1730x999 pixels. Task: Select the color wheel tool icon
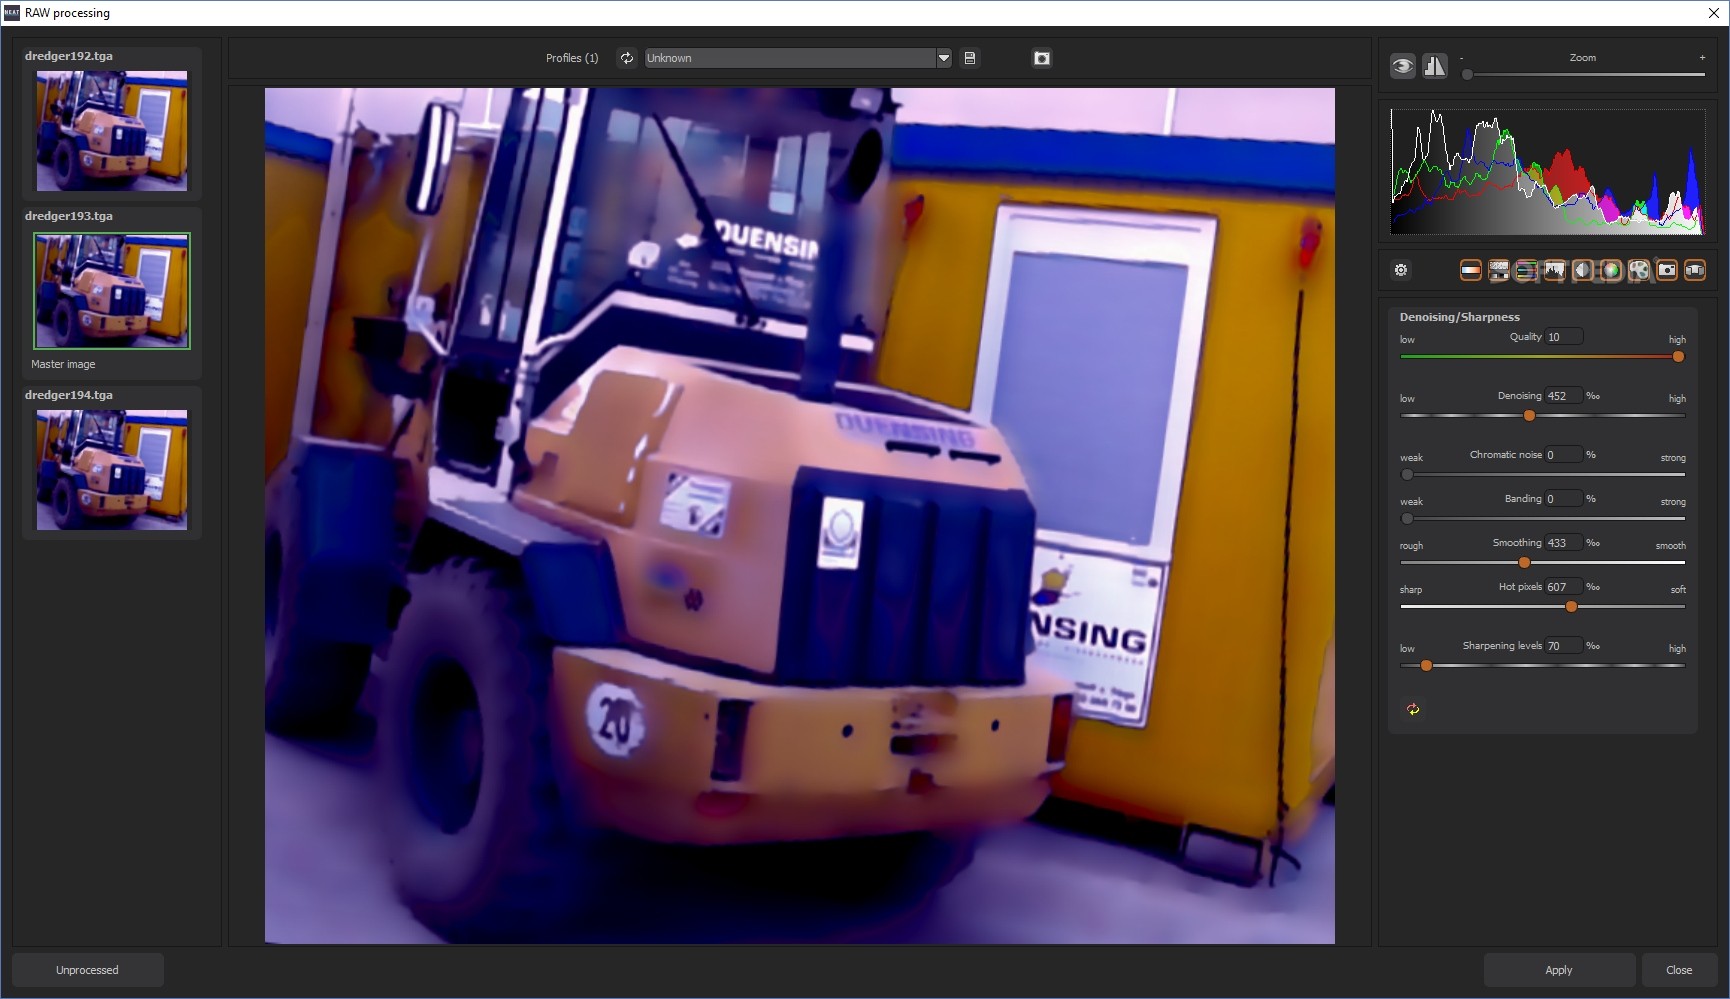point(1611,270)
